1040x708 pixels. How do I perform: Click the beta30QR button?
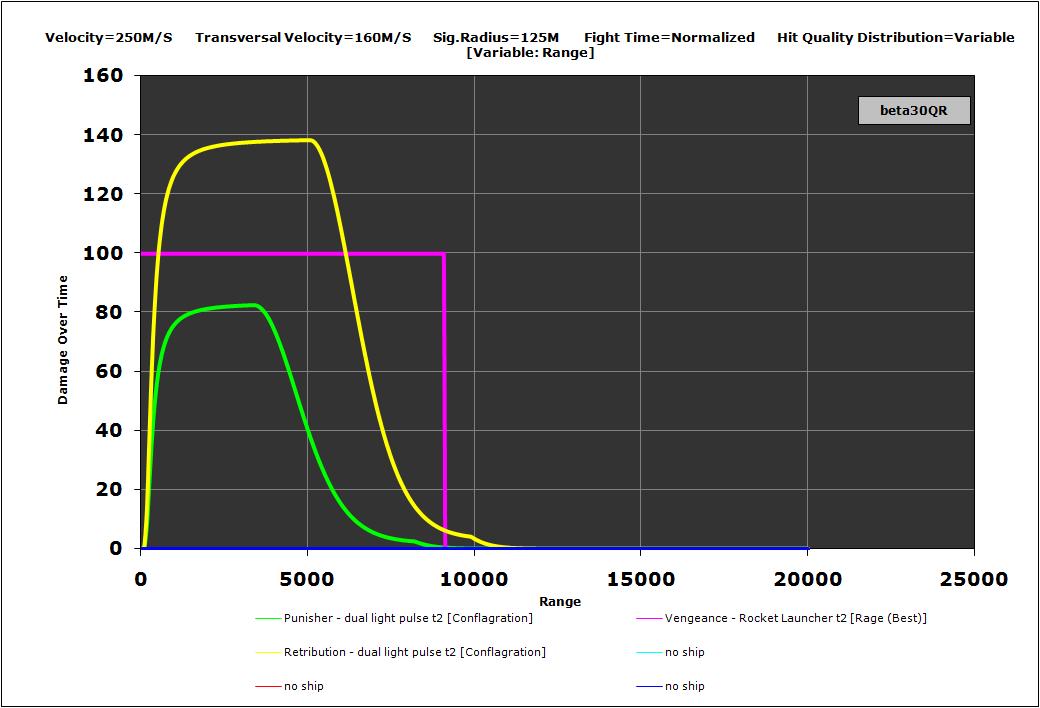[914, 111]
